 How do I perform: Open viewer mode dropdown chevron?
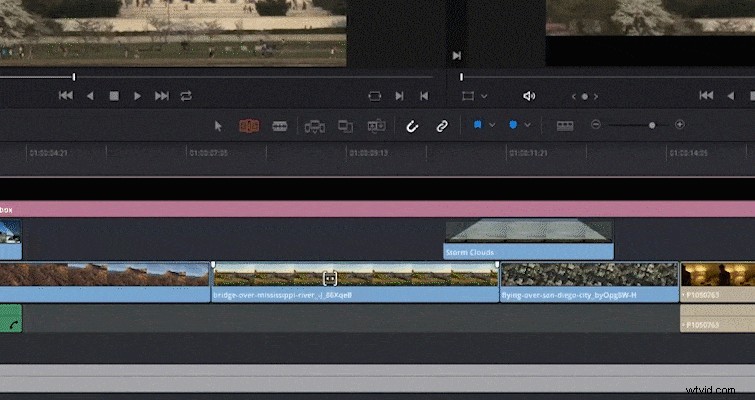click(x=484, y=96)
